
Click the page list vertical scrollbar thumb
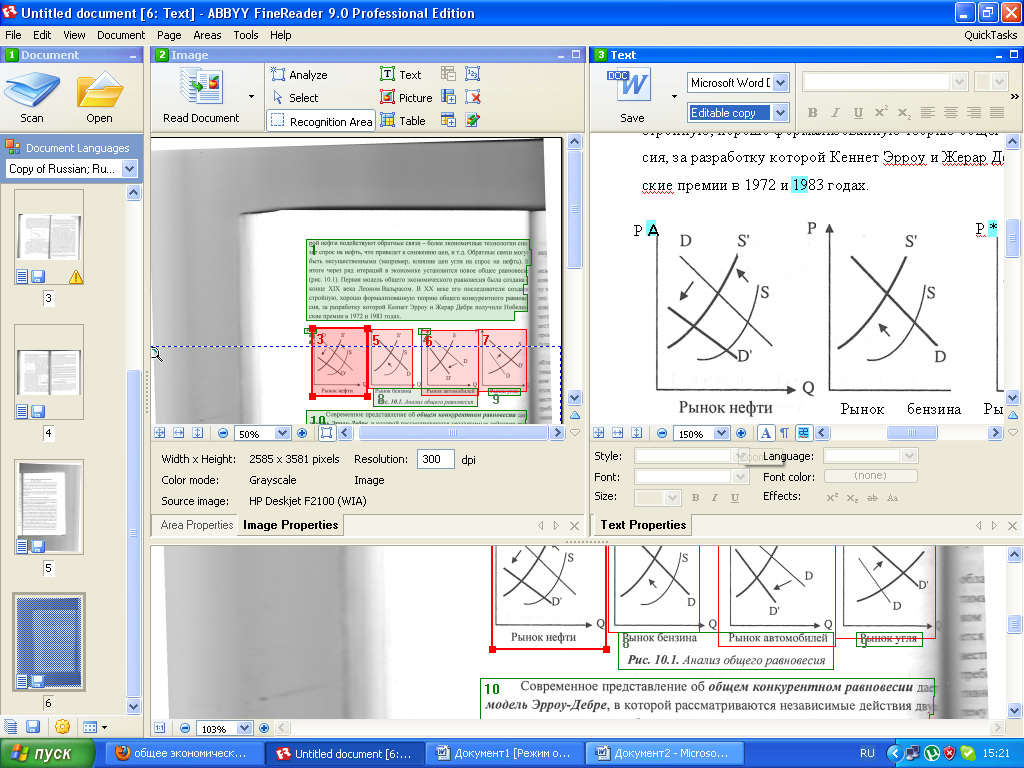pos(133,533)
